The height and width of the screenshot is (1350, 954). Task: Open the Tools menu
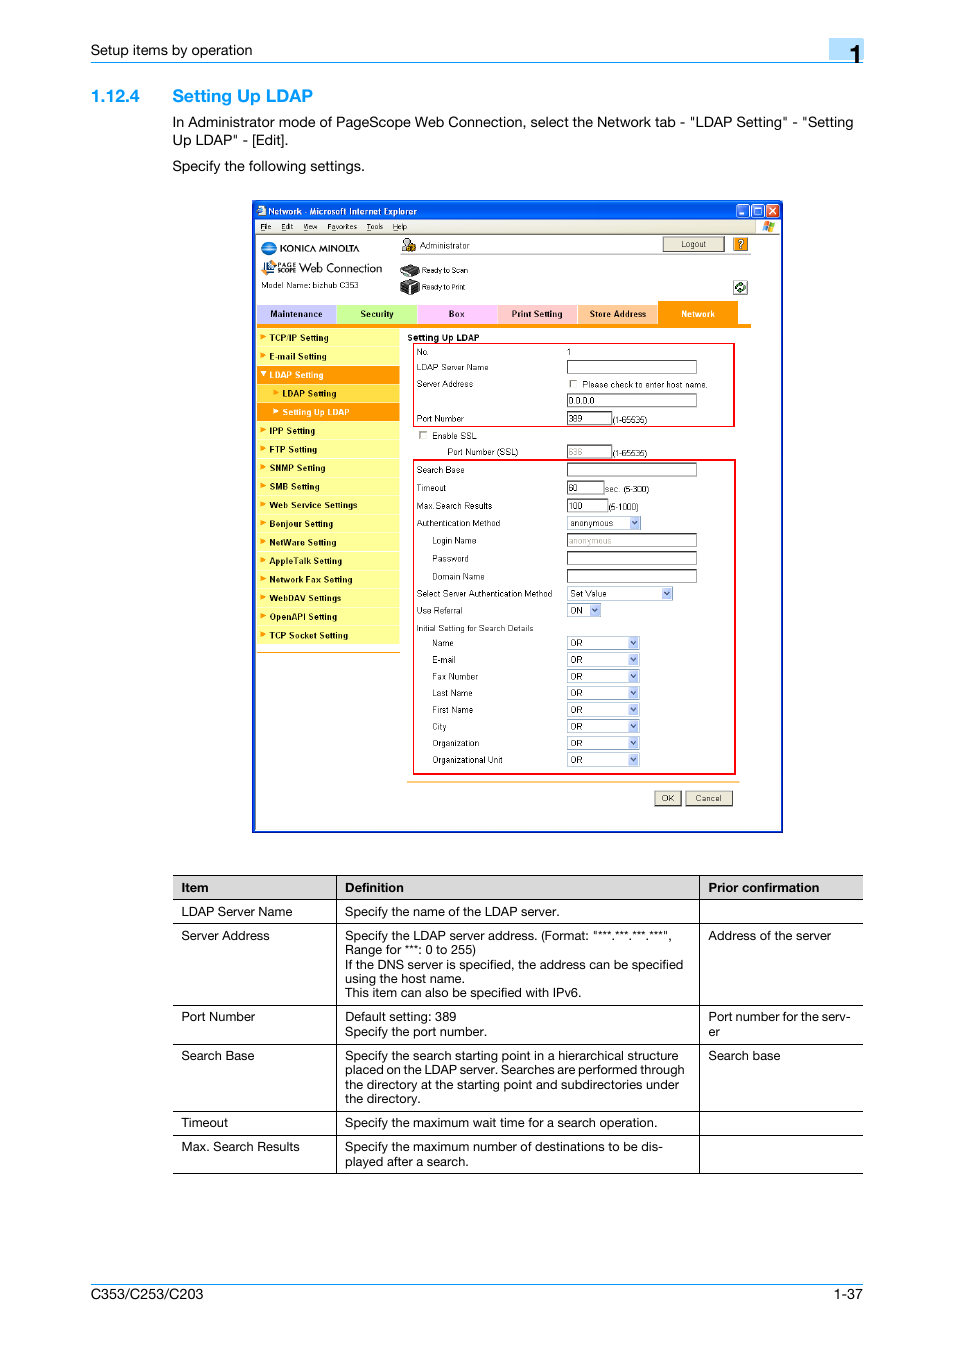pyautogui.click(x=375, y=227)
